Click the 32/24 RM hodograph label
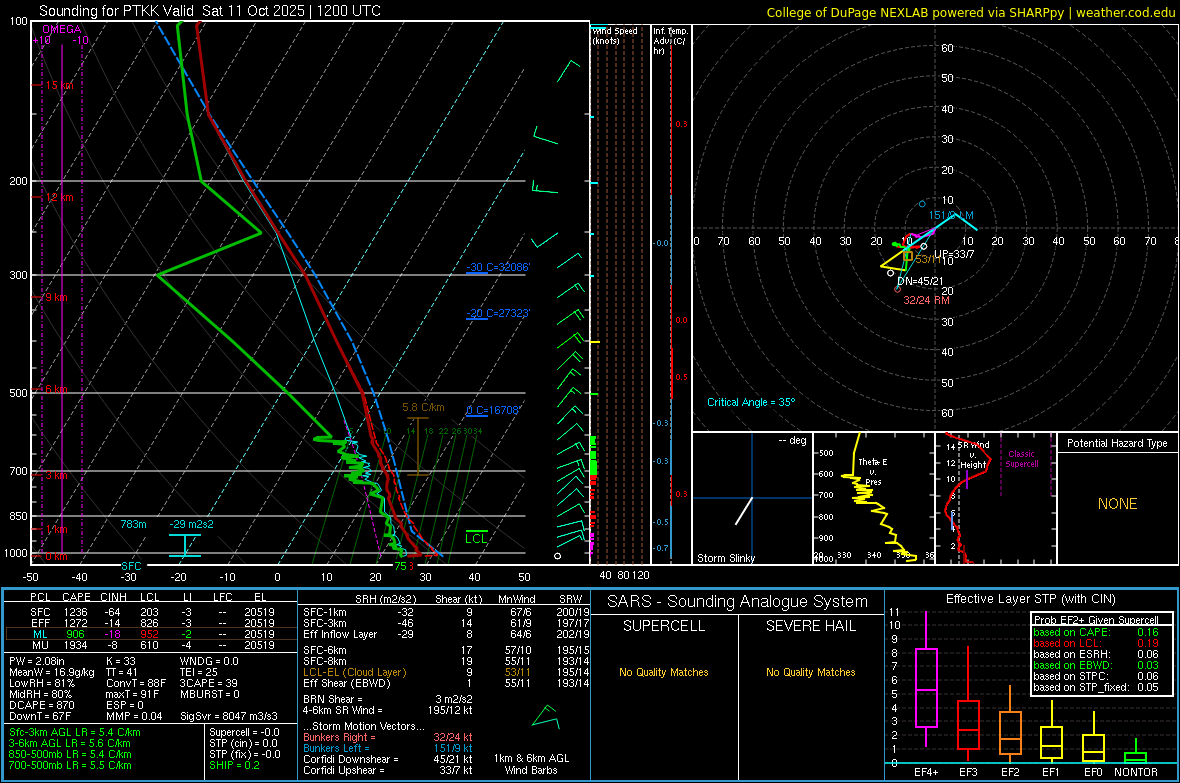Viewport: 1180px width, 783px height. coord(926,300)
